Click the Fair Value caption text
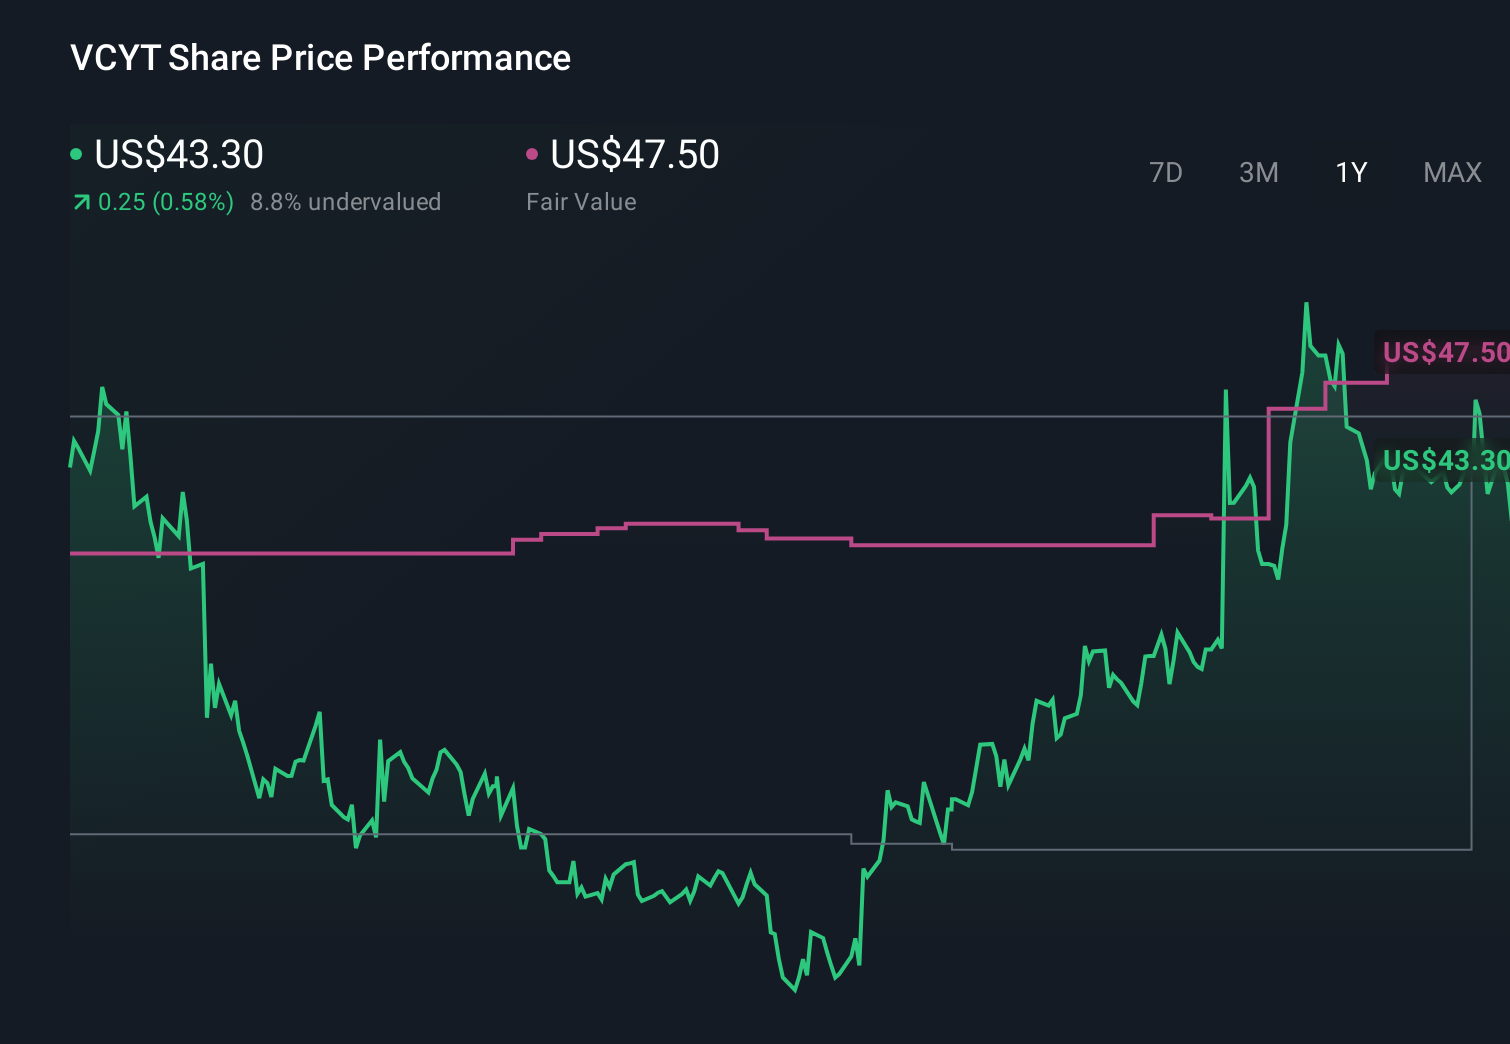1510x1044 pixels. 581,202
